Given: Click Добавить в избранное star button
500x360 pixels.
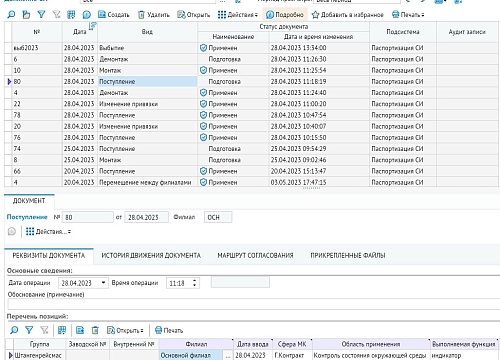Looking at the screenshot, I should click(348, 15).
